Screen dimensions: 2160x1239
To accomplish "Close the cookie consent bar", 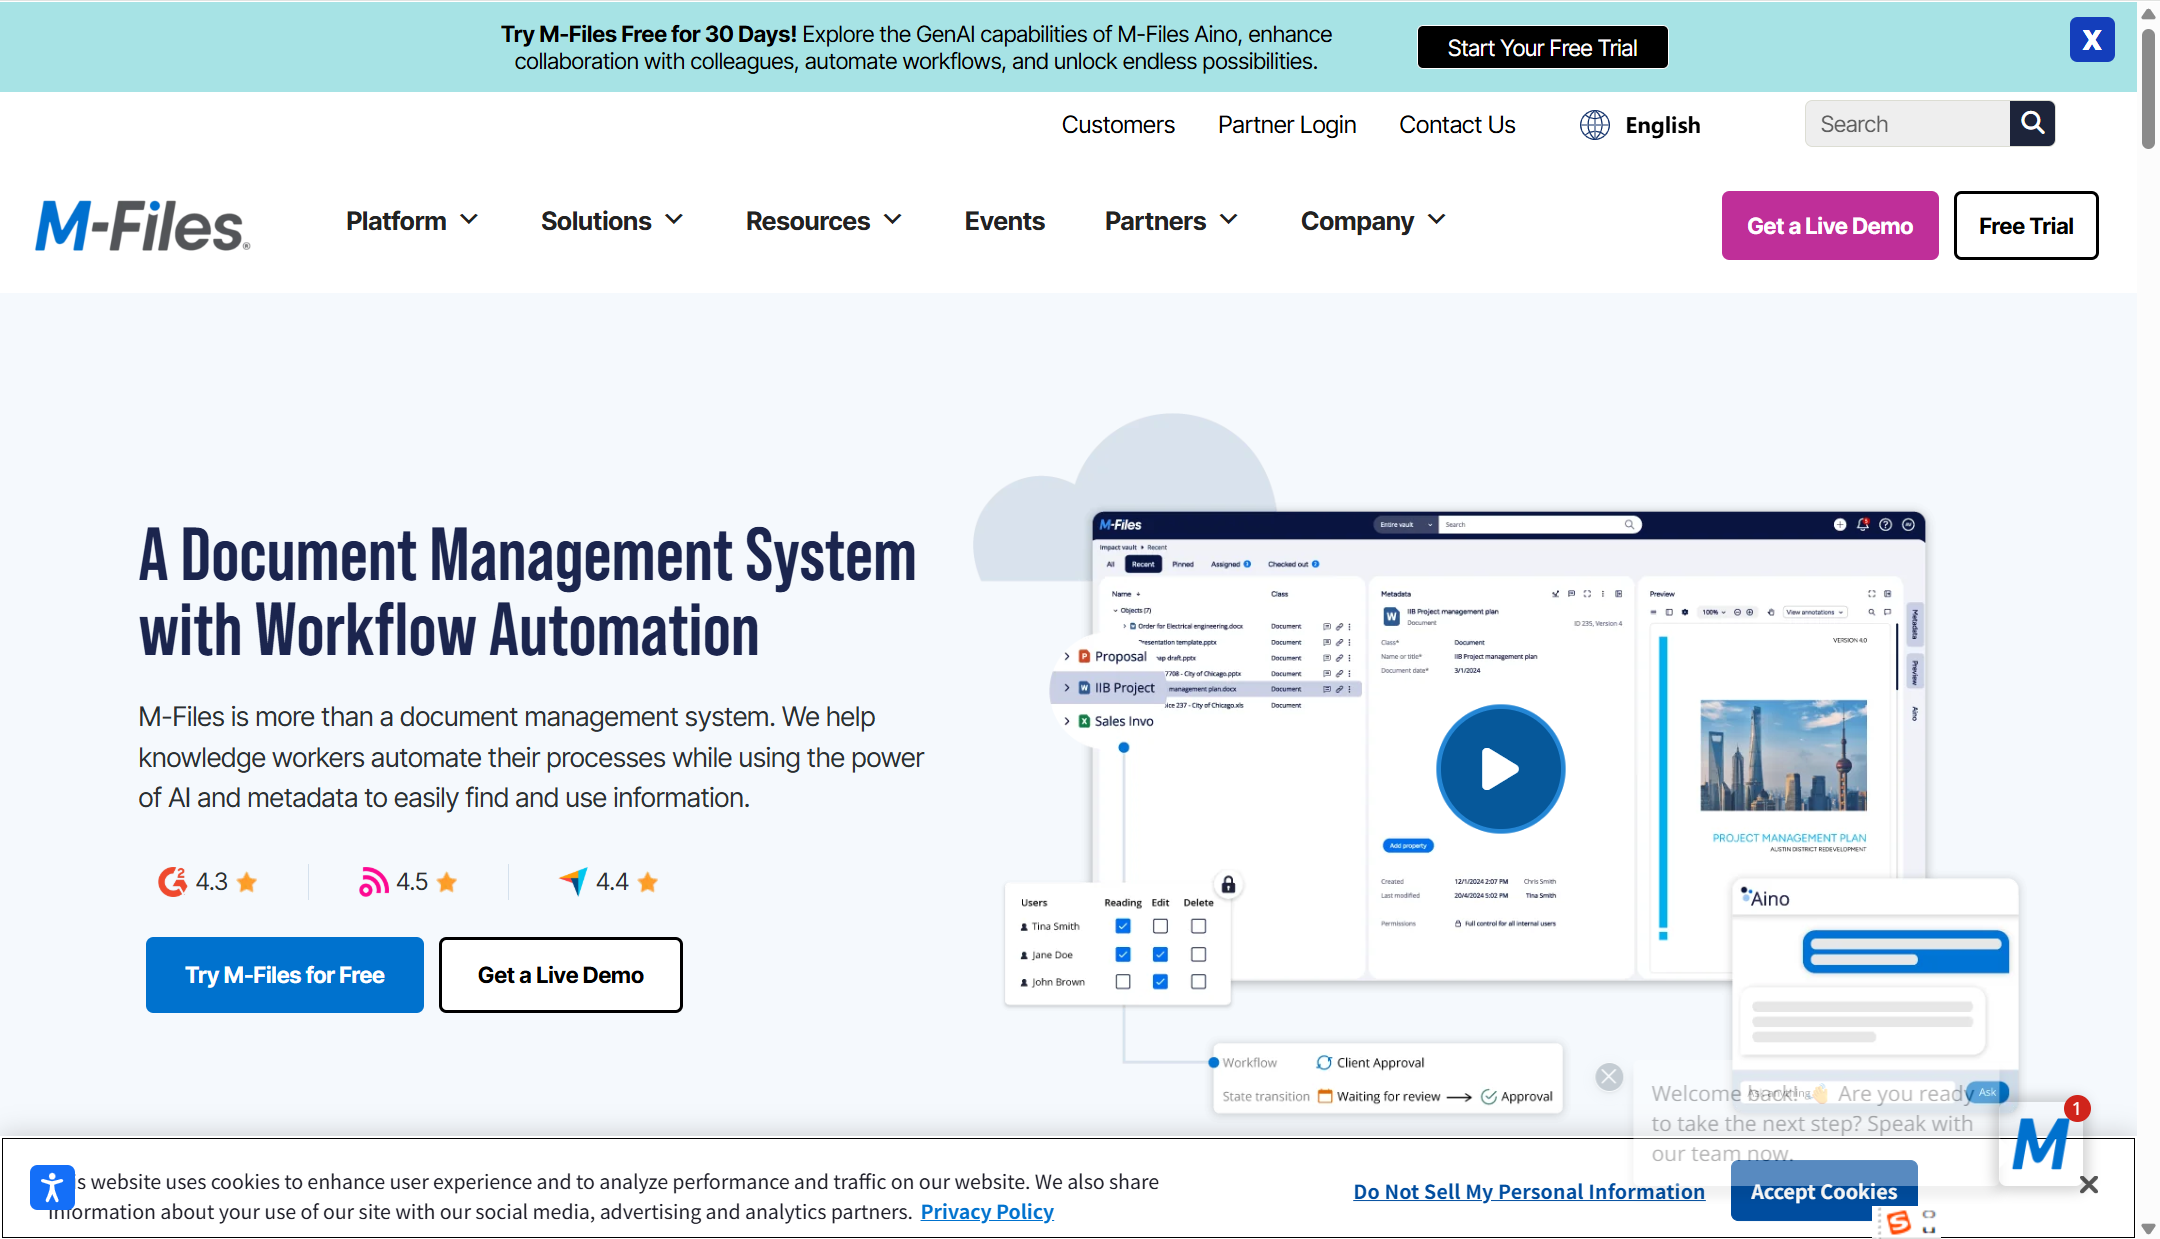I will tap(2088, 1185).
